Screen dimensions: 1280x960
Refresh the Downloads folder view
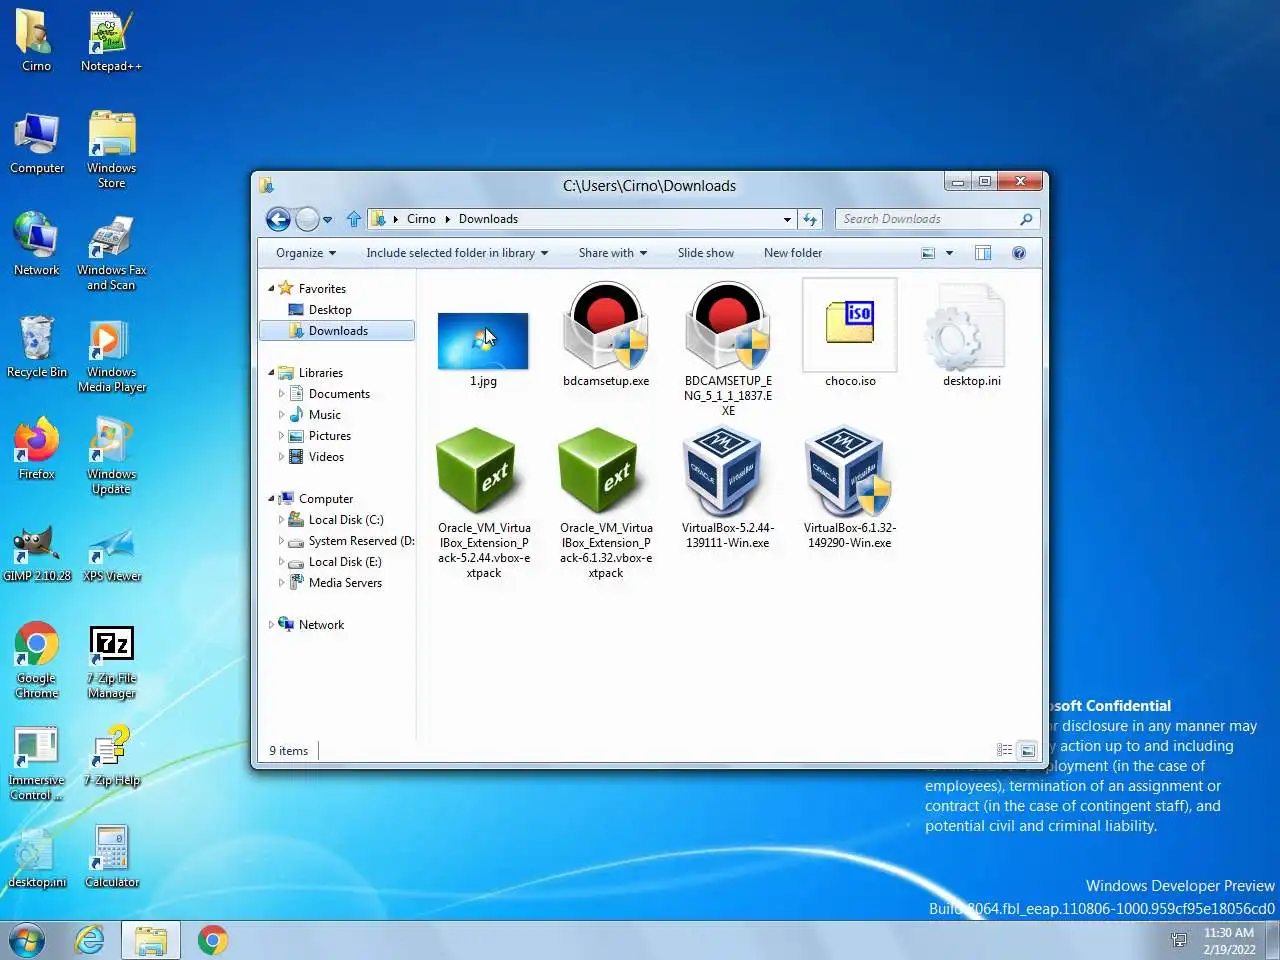click(810, 219)
